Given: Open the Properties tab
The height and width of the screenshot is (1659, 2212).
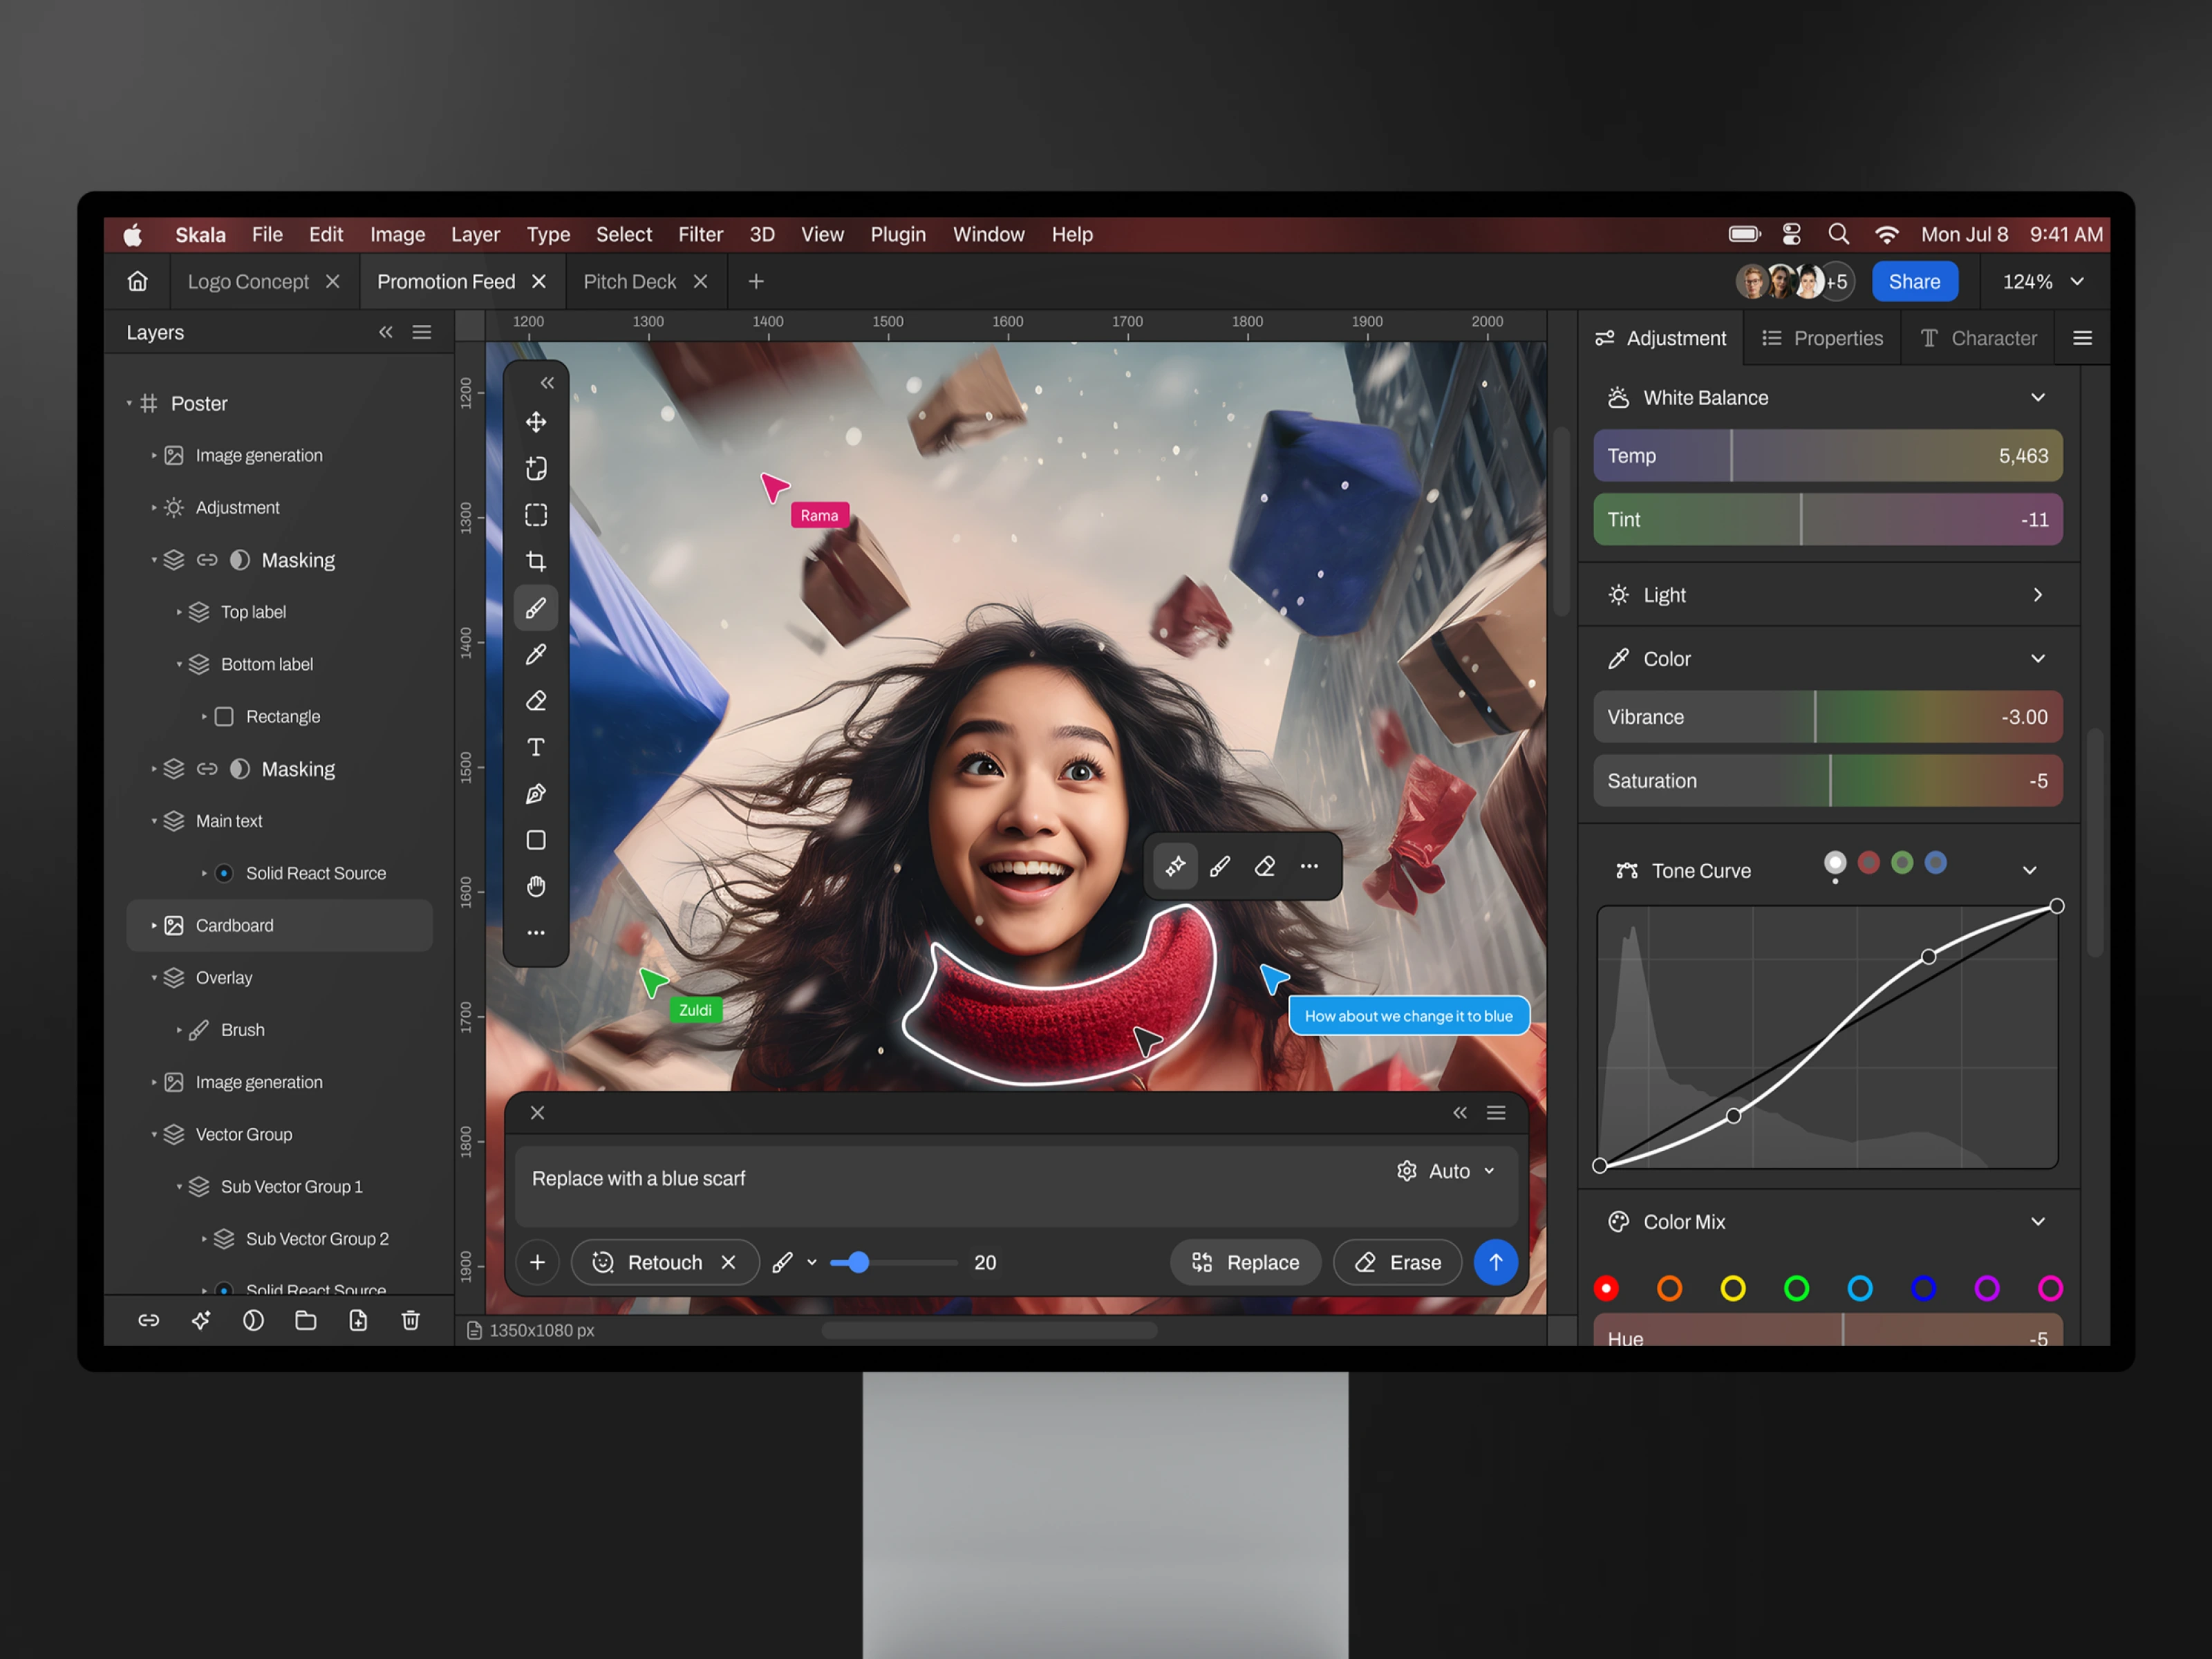Looking at the screenshot, I should tap(1822, 338).
